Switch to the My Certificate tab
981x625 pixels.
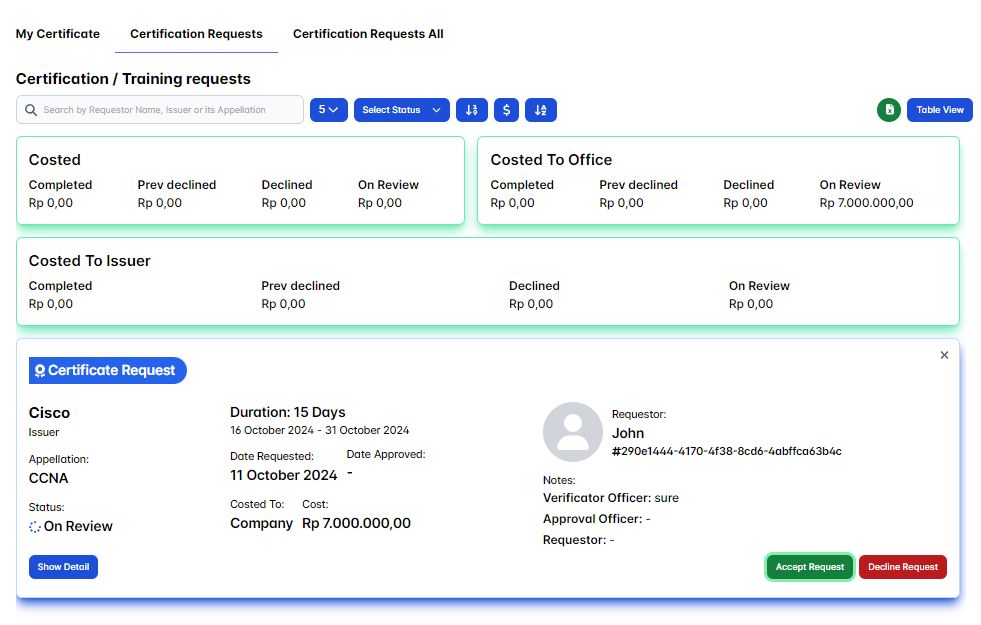(x=58, y=34)
